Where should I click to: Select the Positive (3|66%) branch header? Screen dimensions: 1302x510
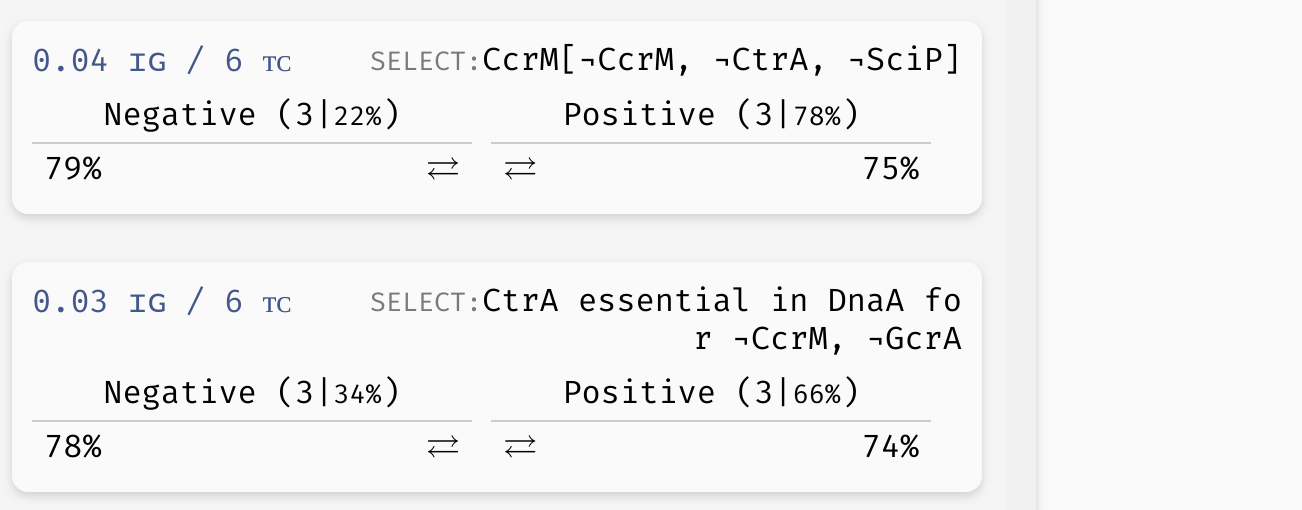coord(711,393)
